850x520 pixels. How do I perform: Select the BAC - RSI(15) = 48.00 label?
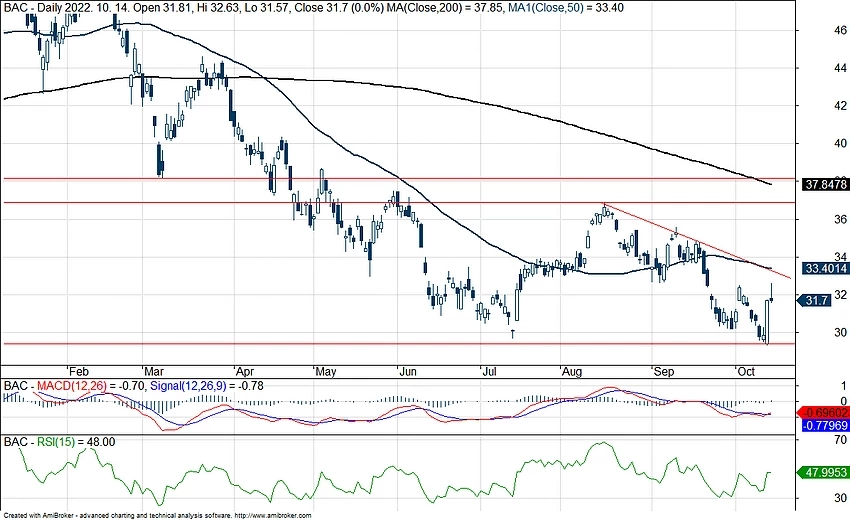pos(60,442)
